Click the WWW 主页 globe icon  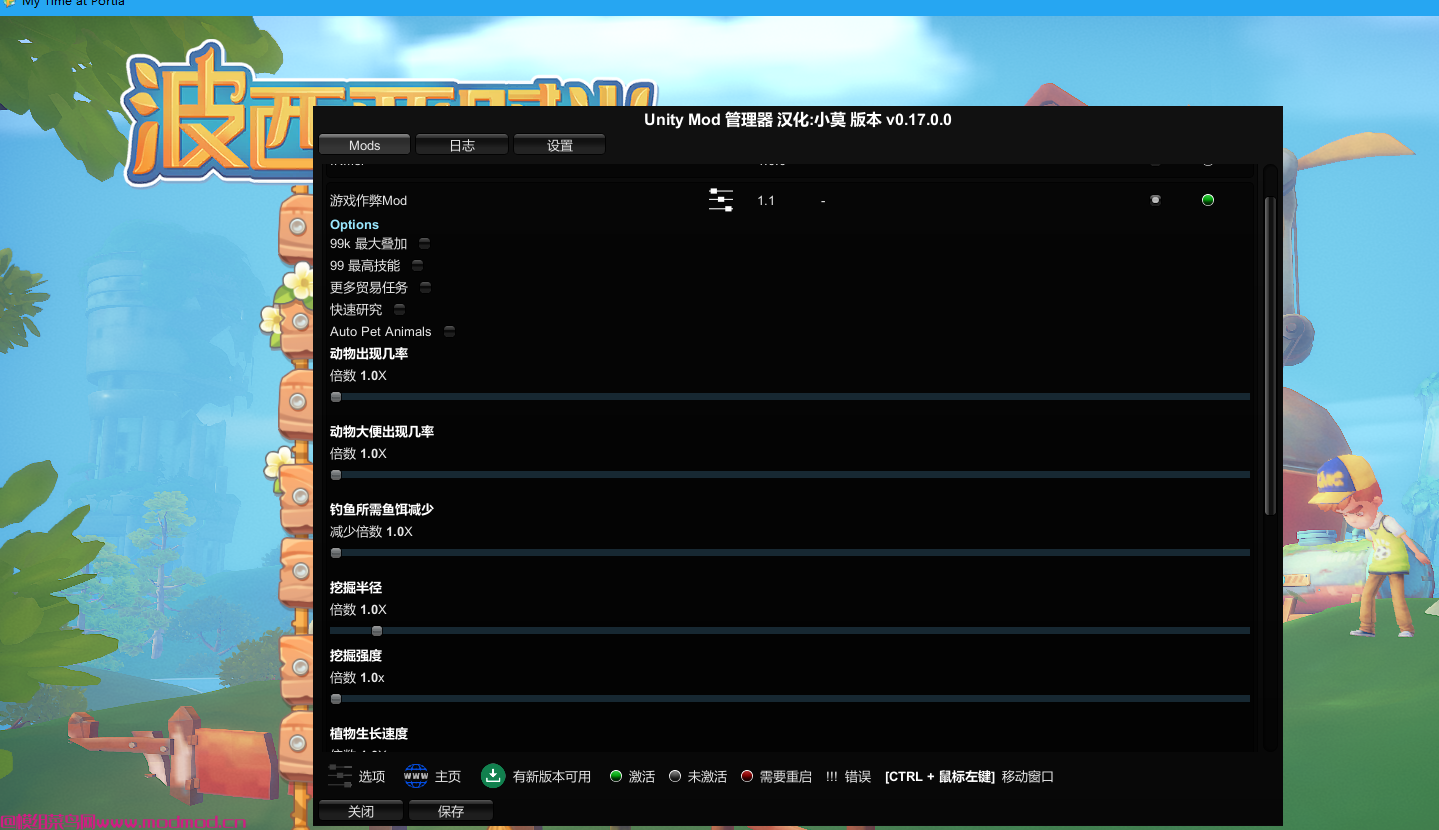tap(414, 776)
